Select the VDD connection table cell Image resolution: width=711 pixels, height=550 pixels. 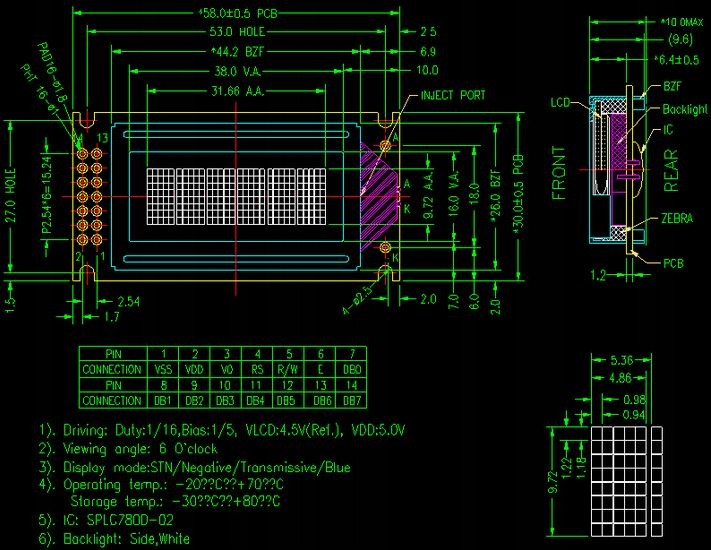(x=194, y=370)
